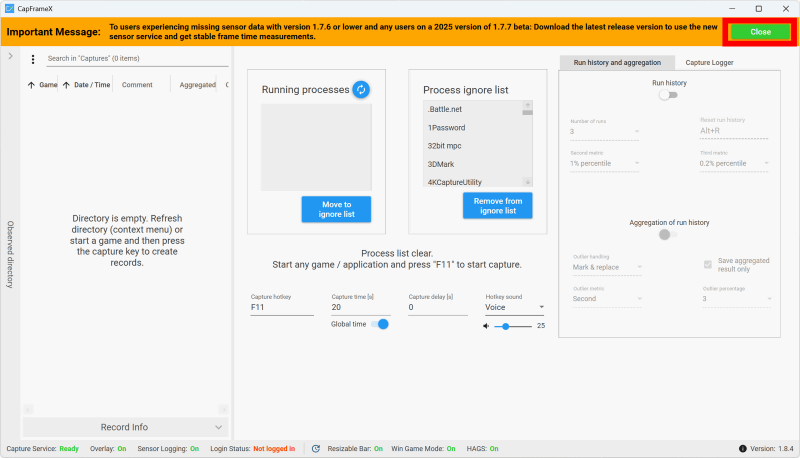Image resolution: width=800 pixels, height=458 pixels.
Task: Expand the Record Info panel
Action: [125, 427]
